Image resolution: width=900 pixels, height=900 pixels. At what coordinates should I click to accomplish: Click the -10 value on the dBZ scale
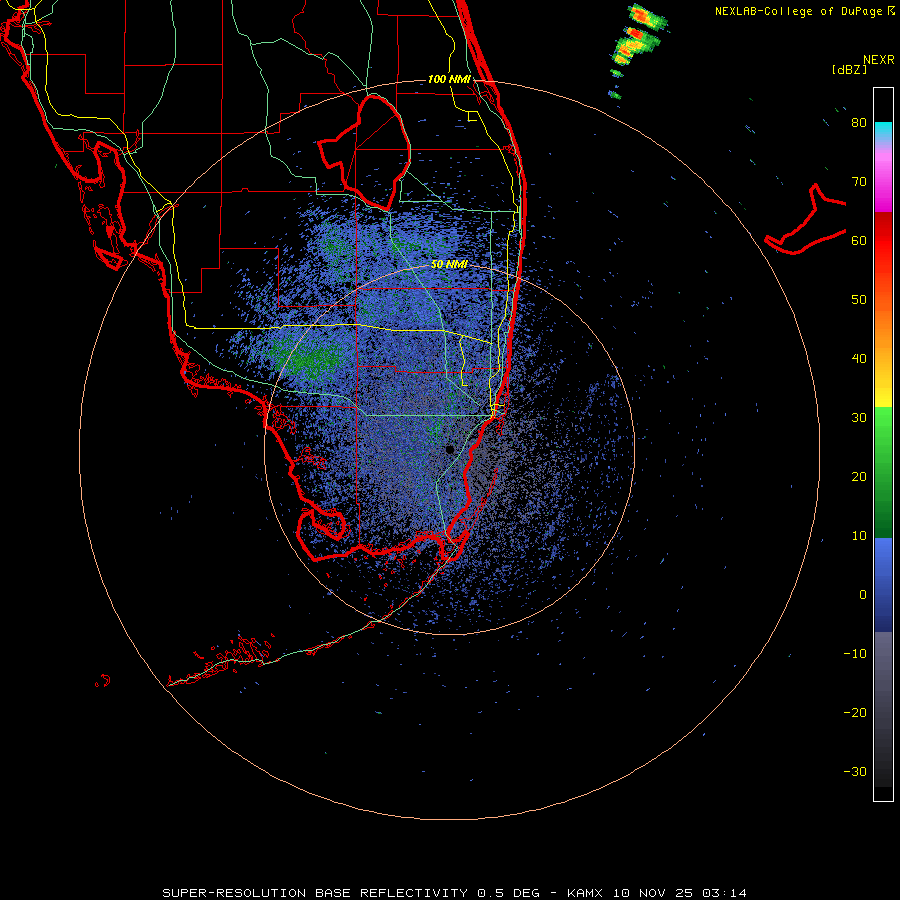(855, 654)
